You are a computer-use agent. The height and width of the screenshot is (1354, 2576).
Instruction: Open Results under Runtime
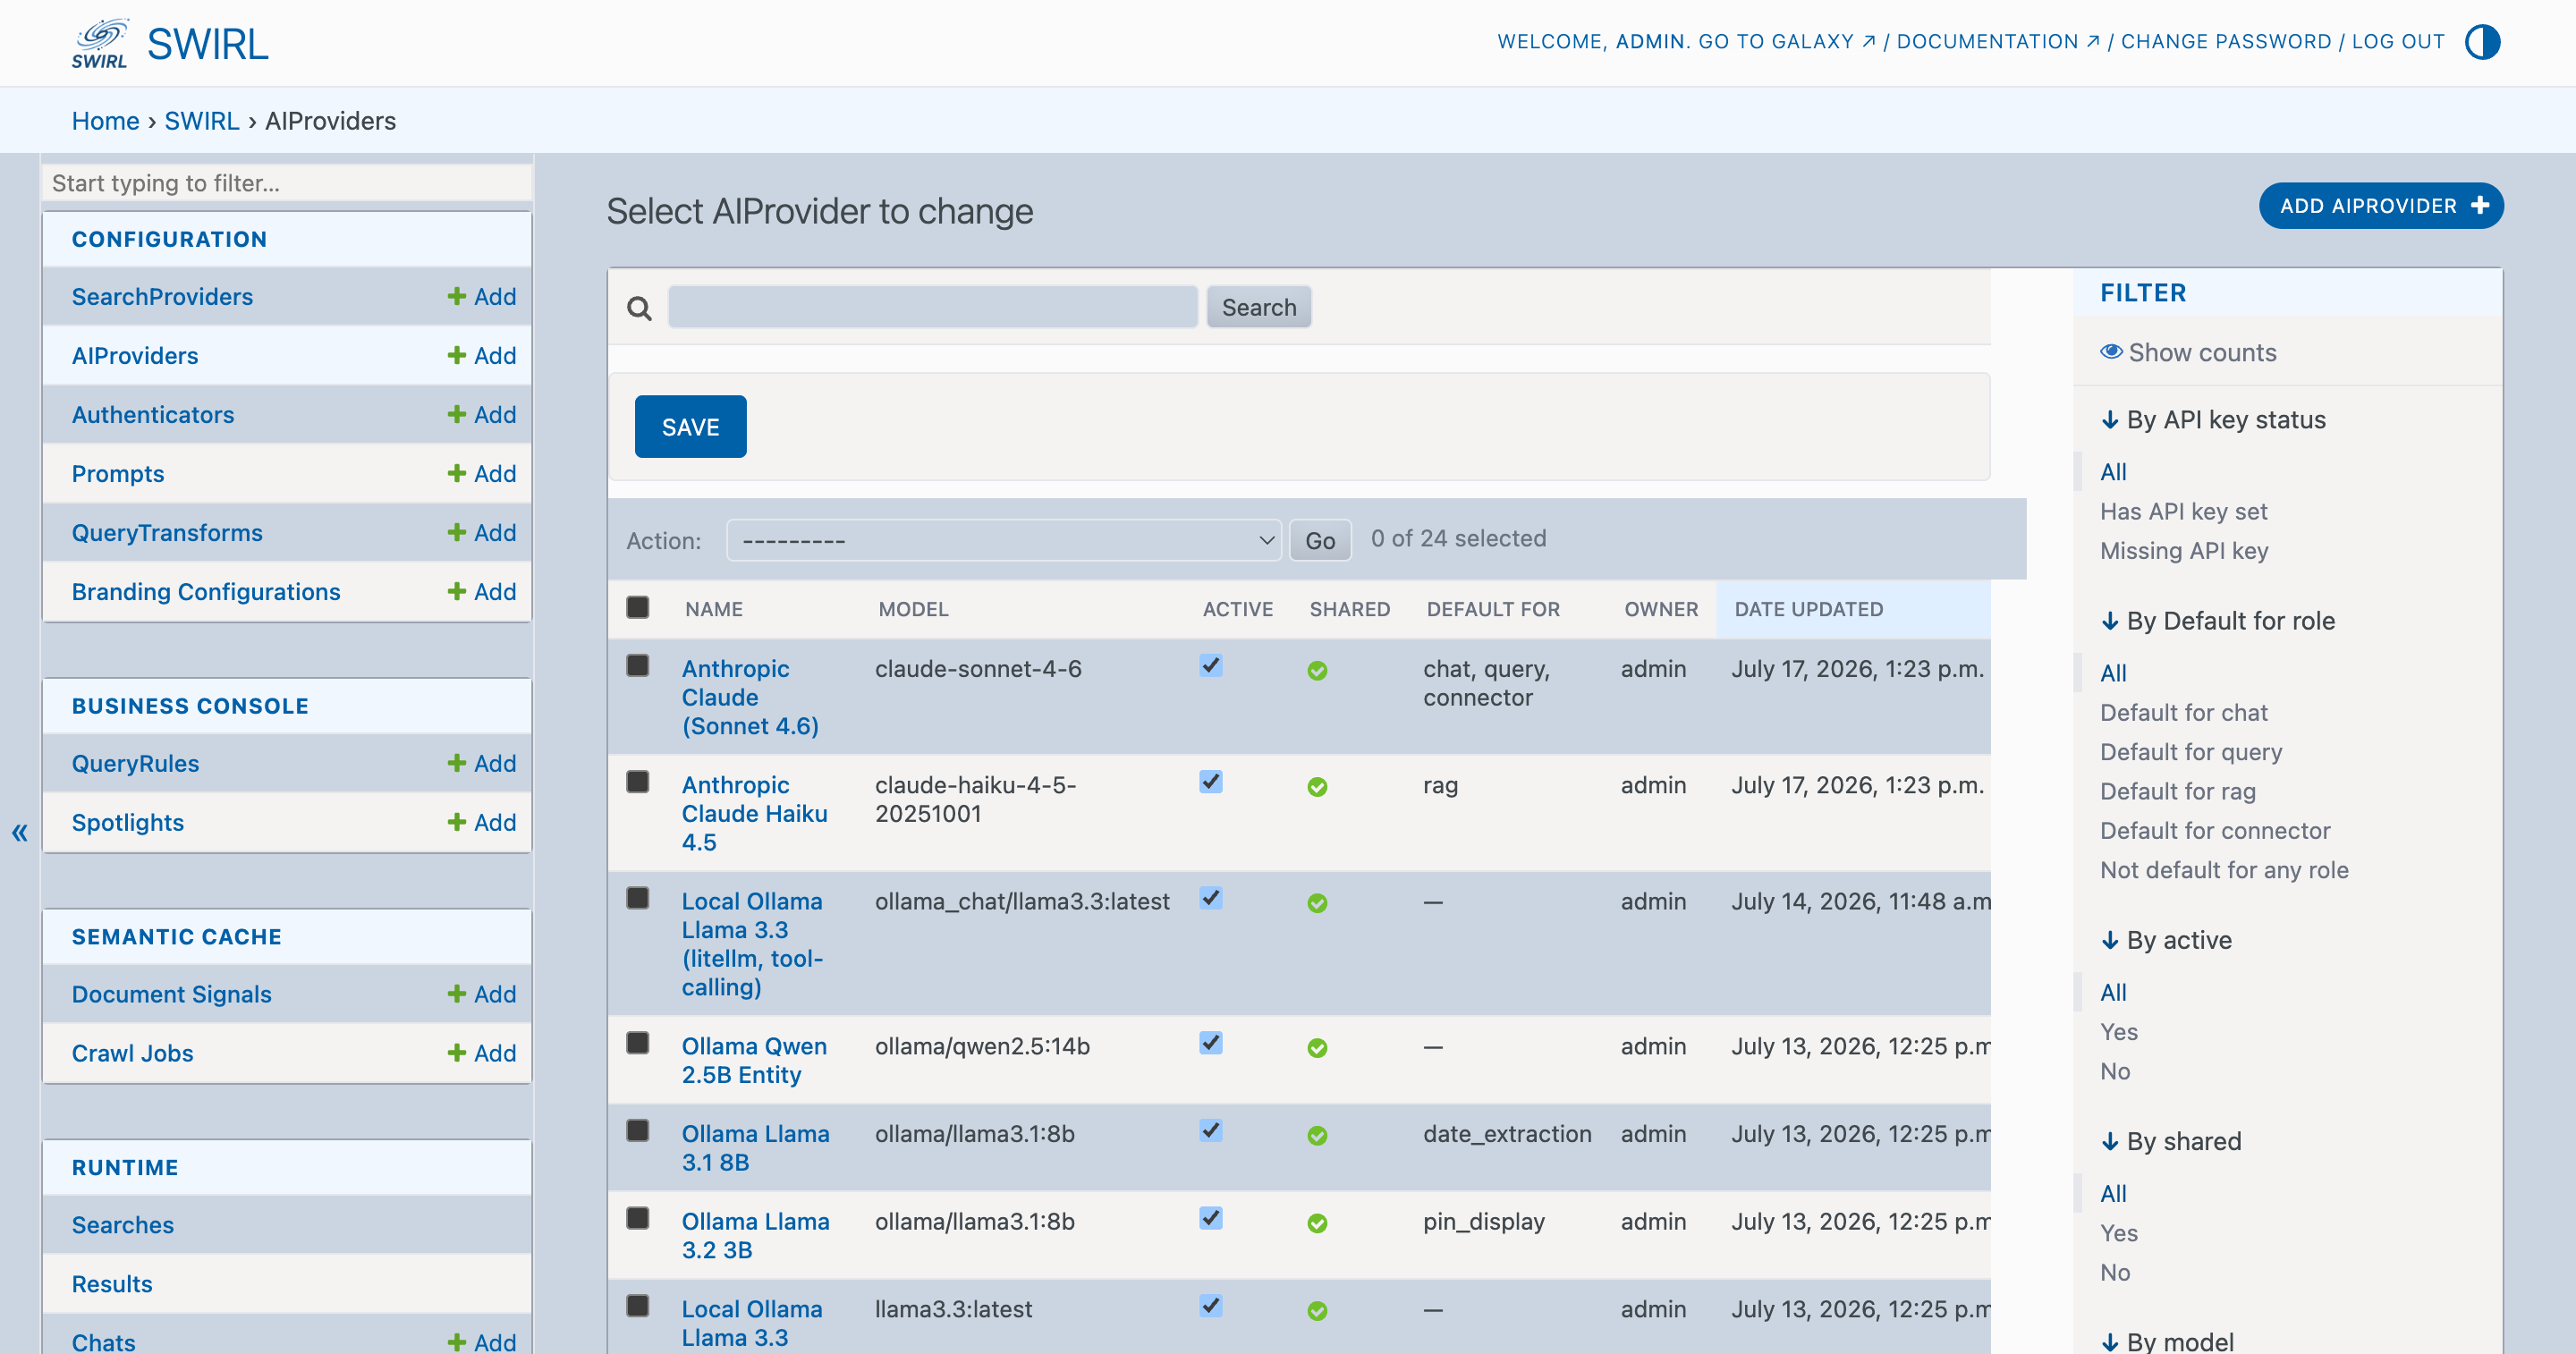click(x=112, y=1283)
